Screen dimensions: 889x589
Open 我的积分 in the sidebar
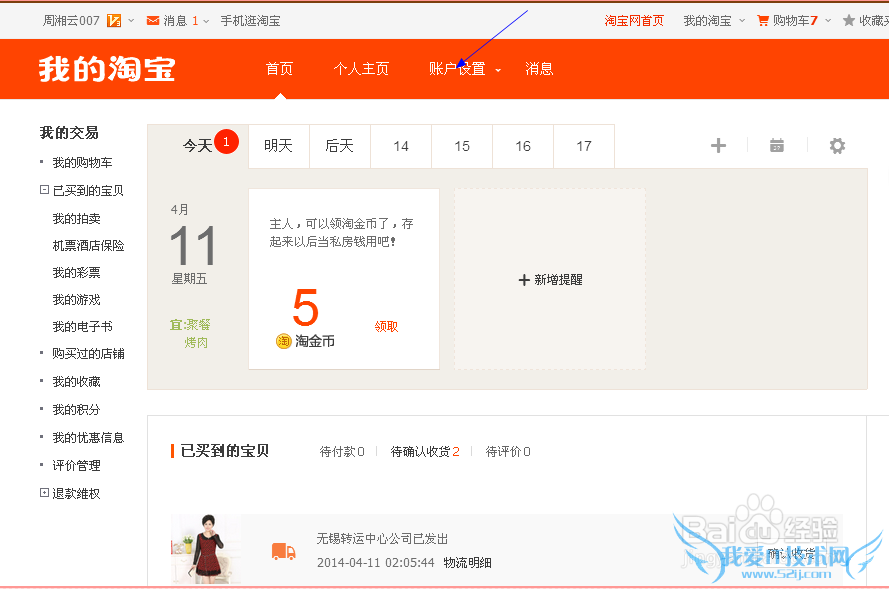click(77, 409)
